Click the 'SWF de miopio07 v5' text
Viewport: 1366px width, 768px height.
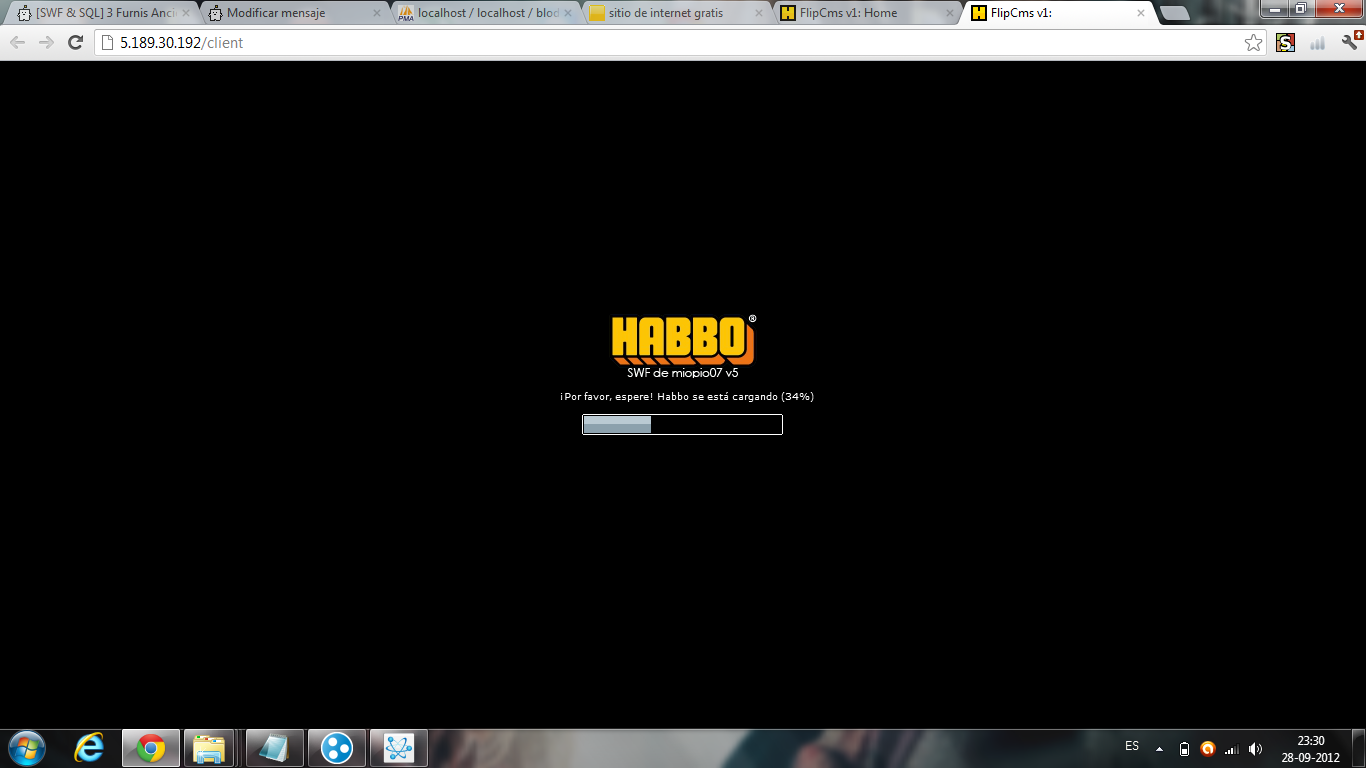tap(683, 372)
